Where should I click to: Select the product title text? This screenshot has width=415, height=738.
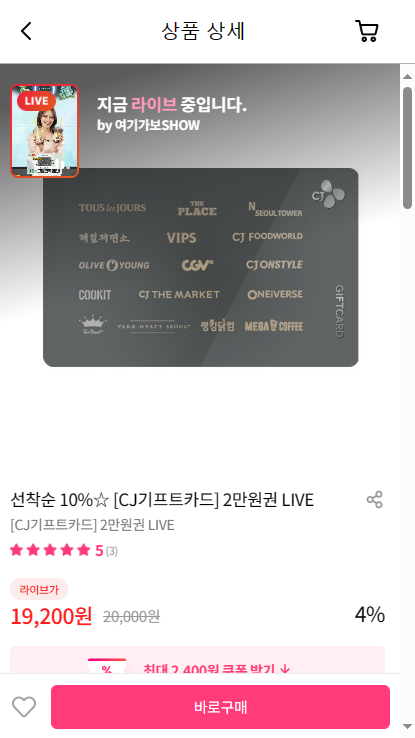[162, 499]
